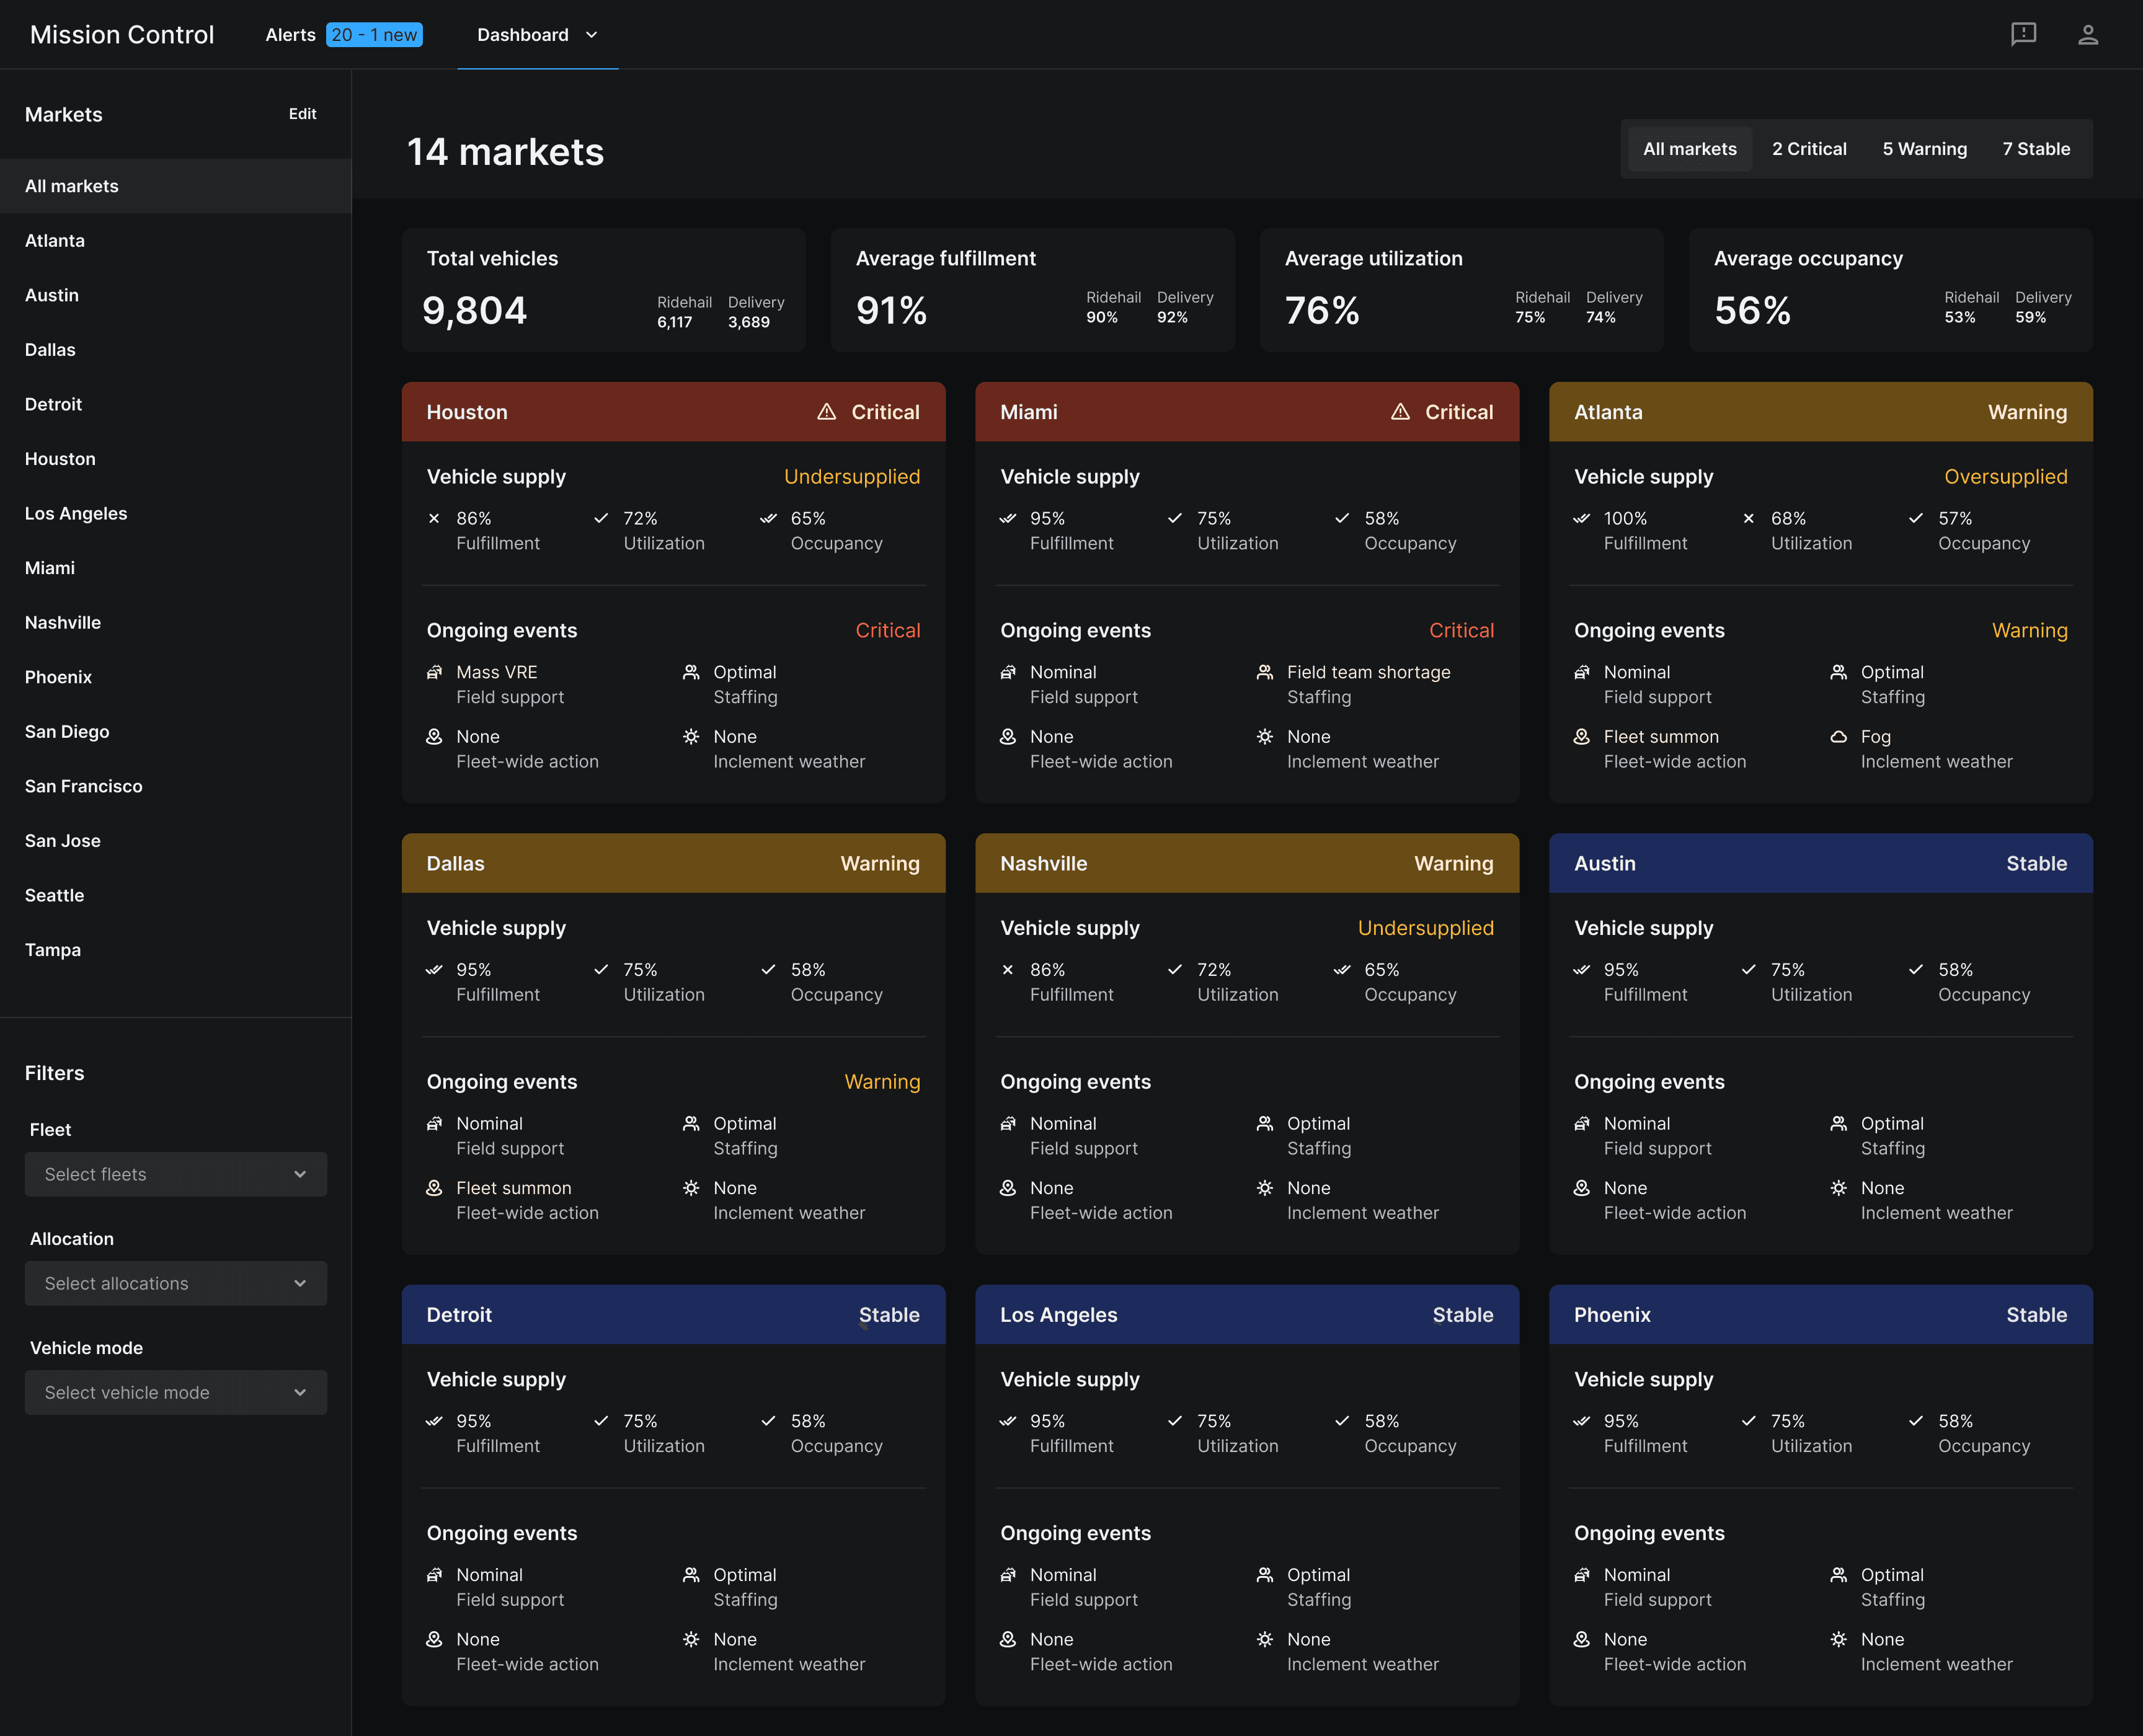2143x1736 pixels.
Task: Click the Mission Control title
Action: click(122, 35)
